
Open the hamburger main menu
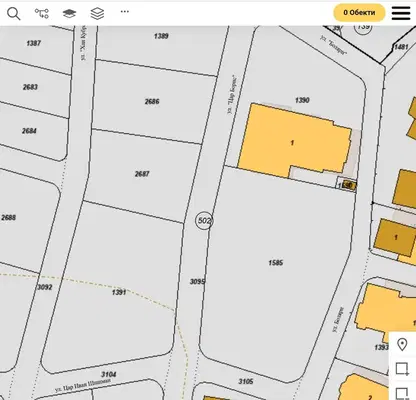[401, 13]
